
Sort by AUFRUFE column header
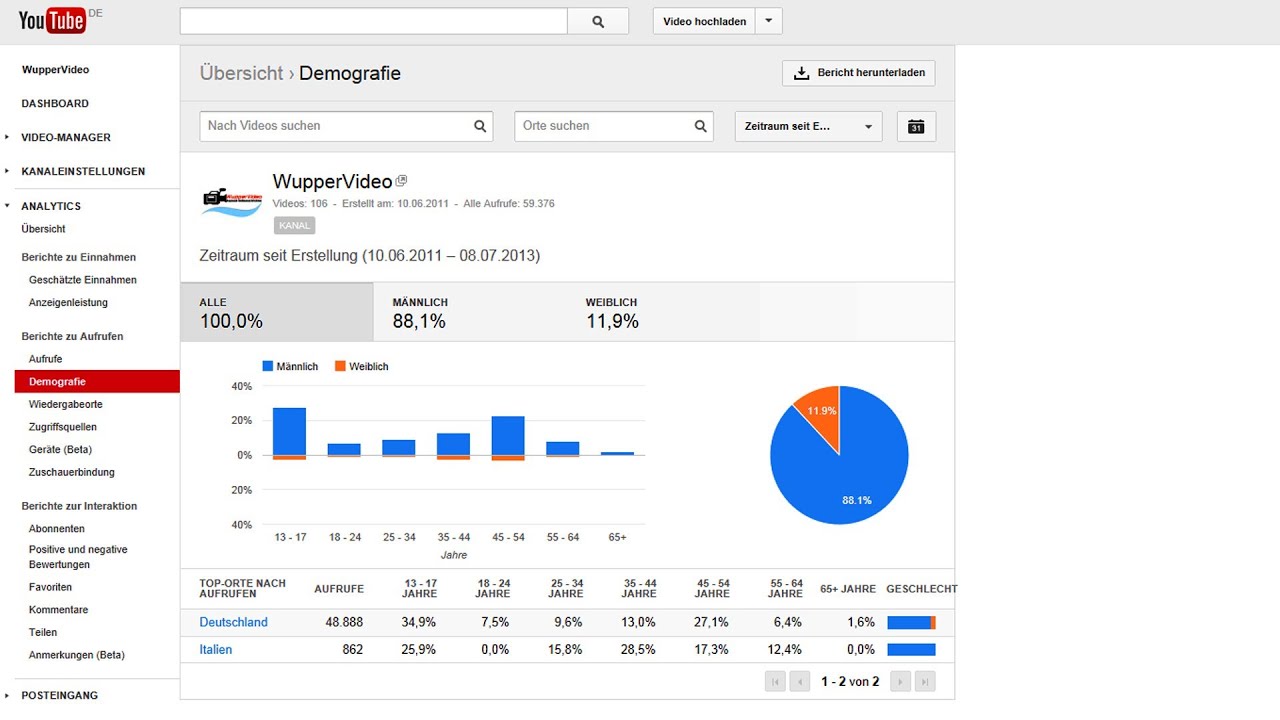339,589
